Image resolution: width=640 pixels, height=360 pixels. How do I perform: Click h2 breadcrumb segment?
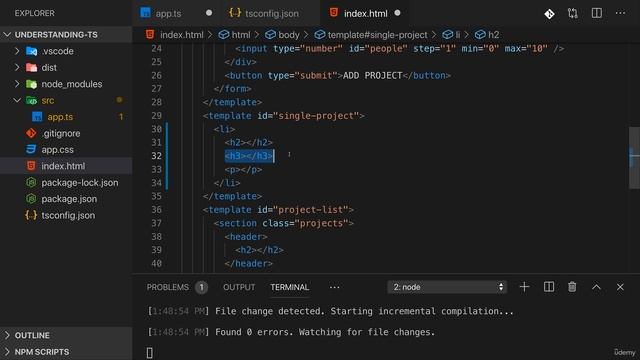493,35
